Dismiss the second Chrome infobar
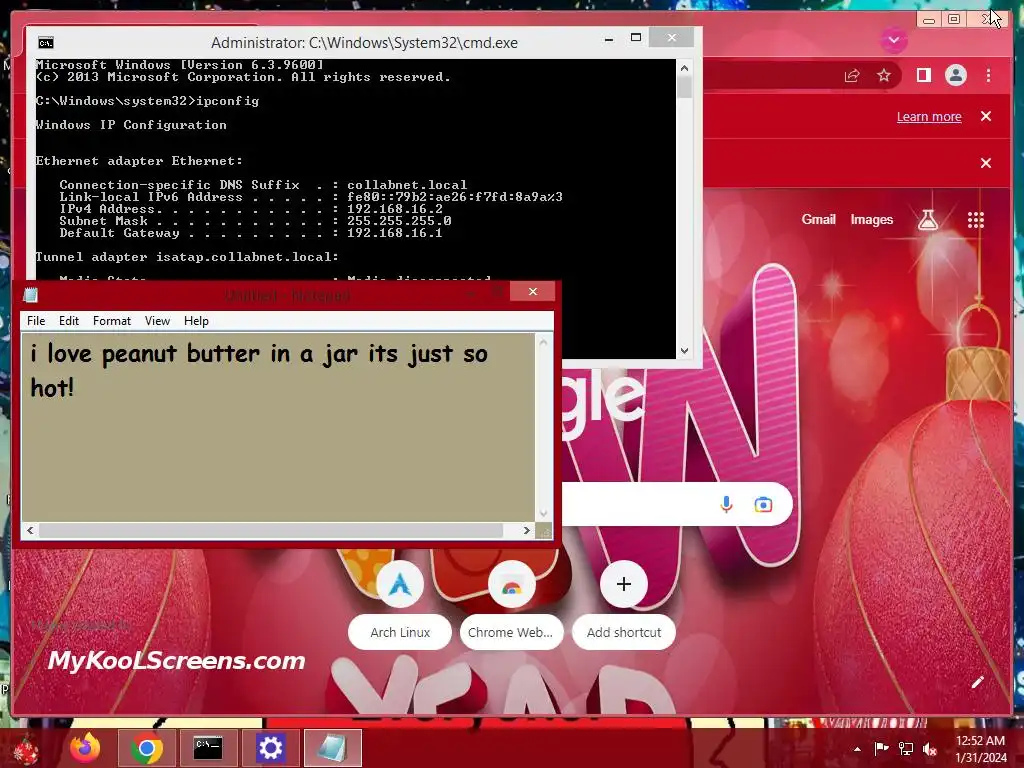Screen dimensions: 1024x768 pyautogui.click(x=985, y=163)
